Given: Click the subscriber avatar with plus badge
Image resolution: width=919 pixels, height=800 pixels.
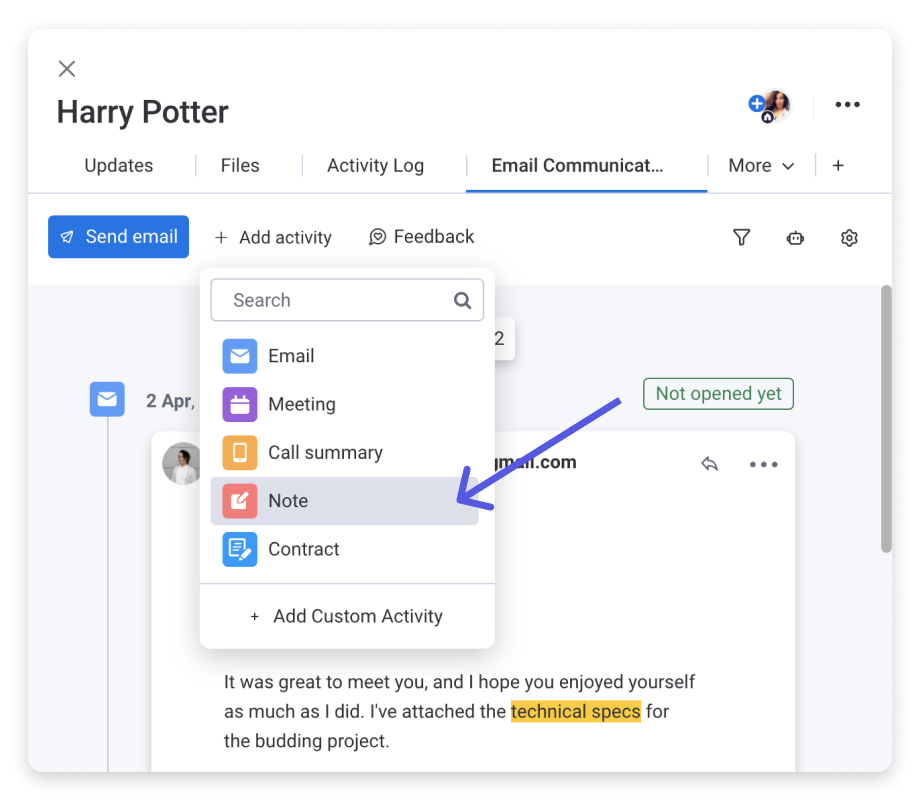Looking at the screenshot, I should click(x=771, y=105).
